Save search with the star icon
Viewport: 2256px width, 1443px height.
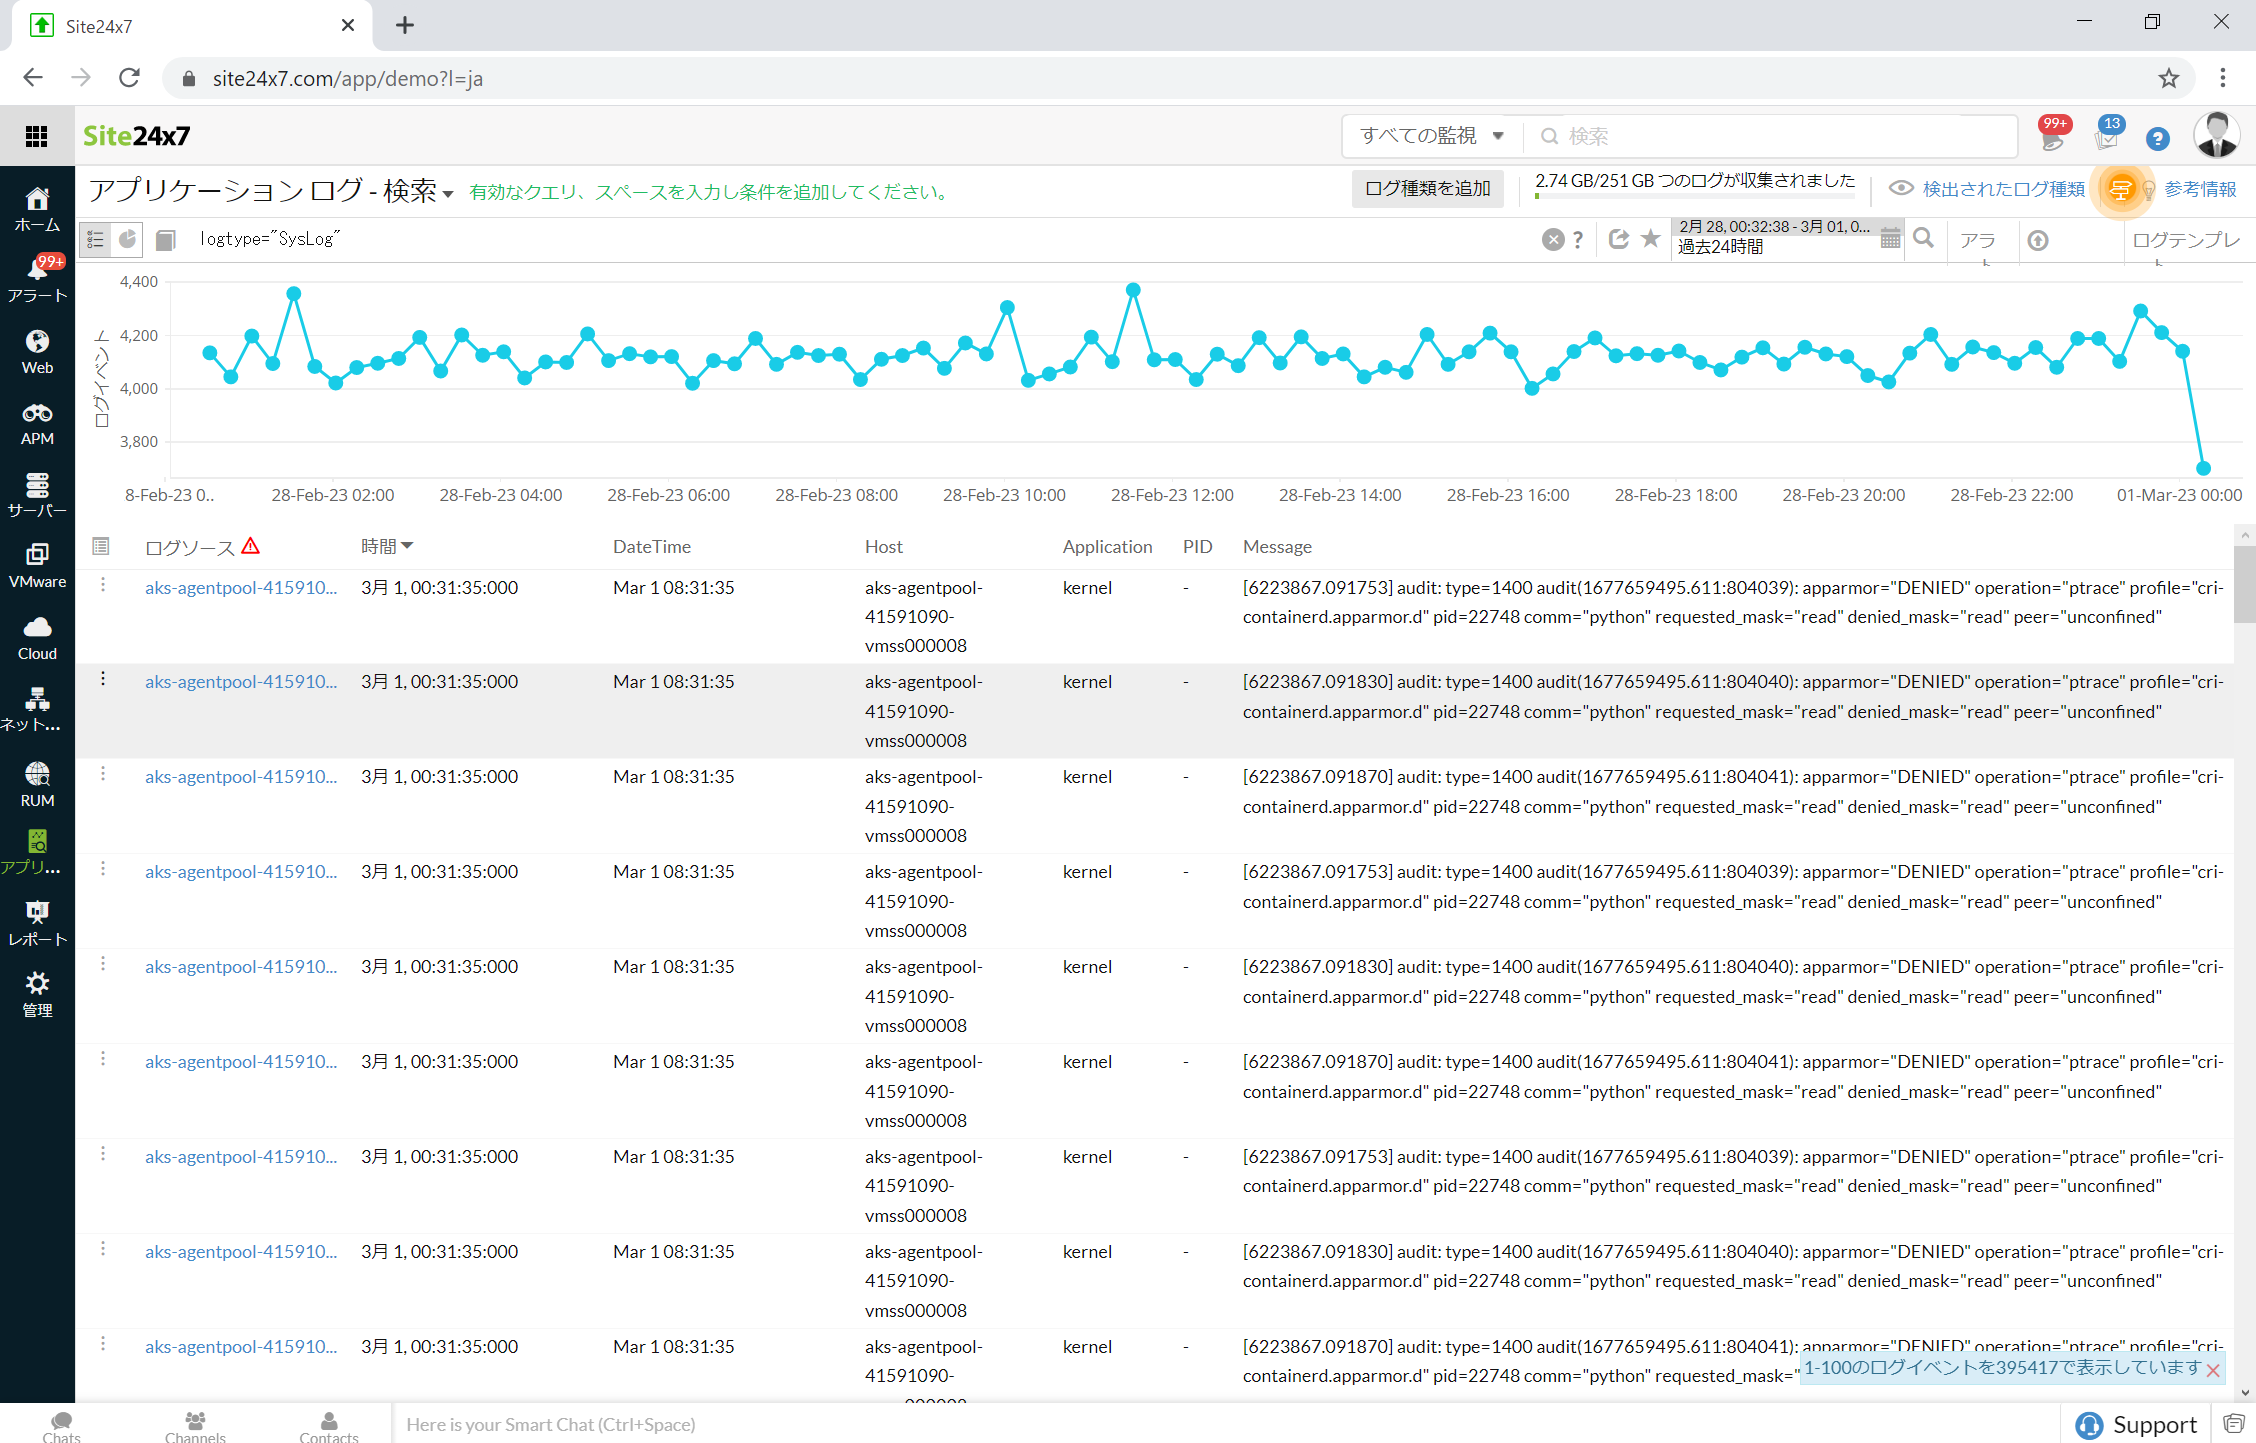pos(1651,239)
